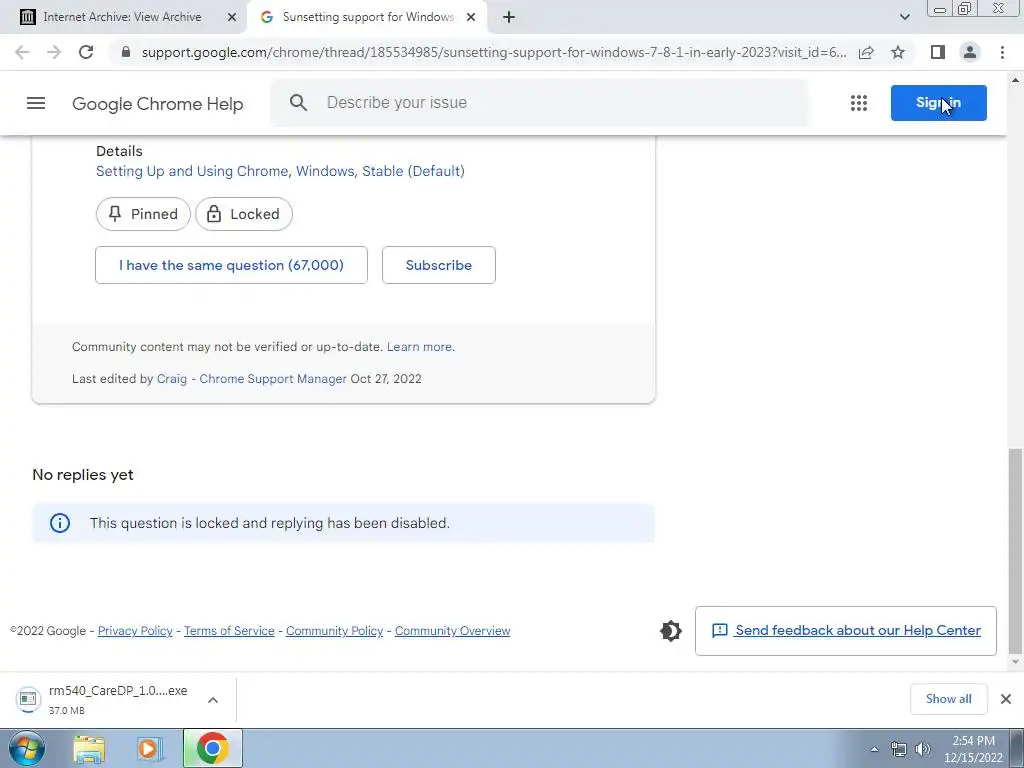Show all downloads
Viewport: 1024px width, 768px height.
click(948, 699)
